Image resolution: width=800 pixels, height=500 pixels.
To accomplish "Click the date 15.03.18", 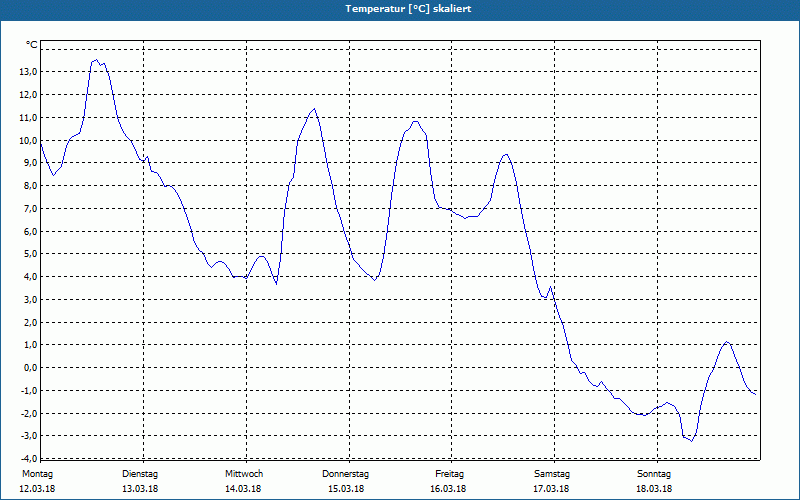I will pos(346,489).
